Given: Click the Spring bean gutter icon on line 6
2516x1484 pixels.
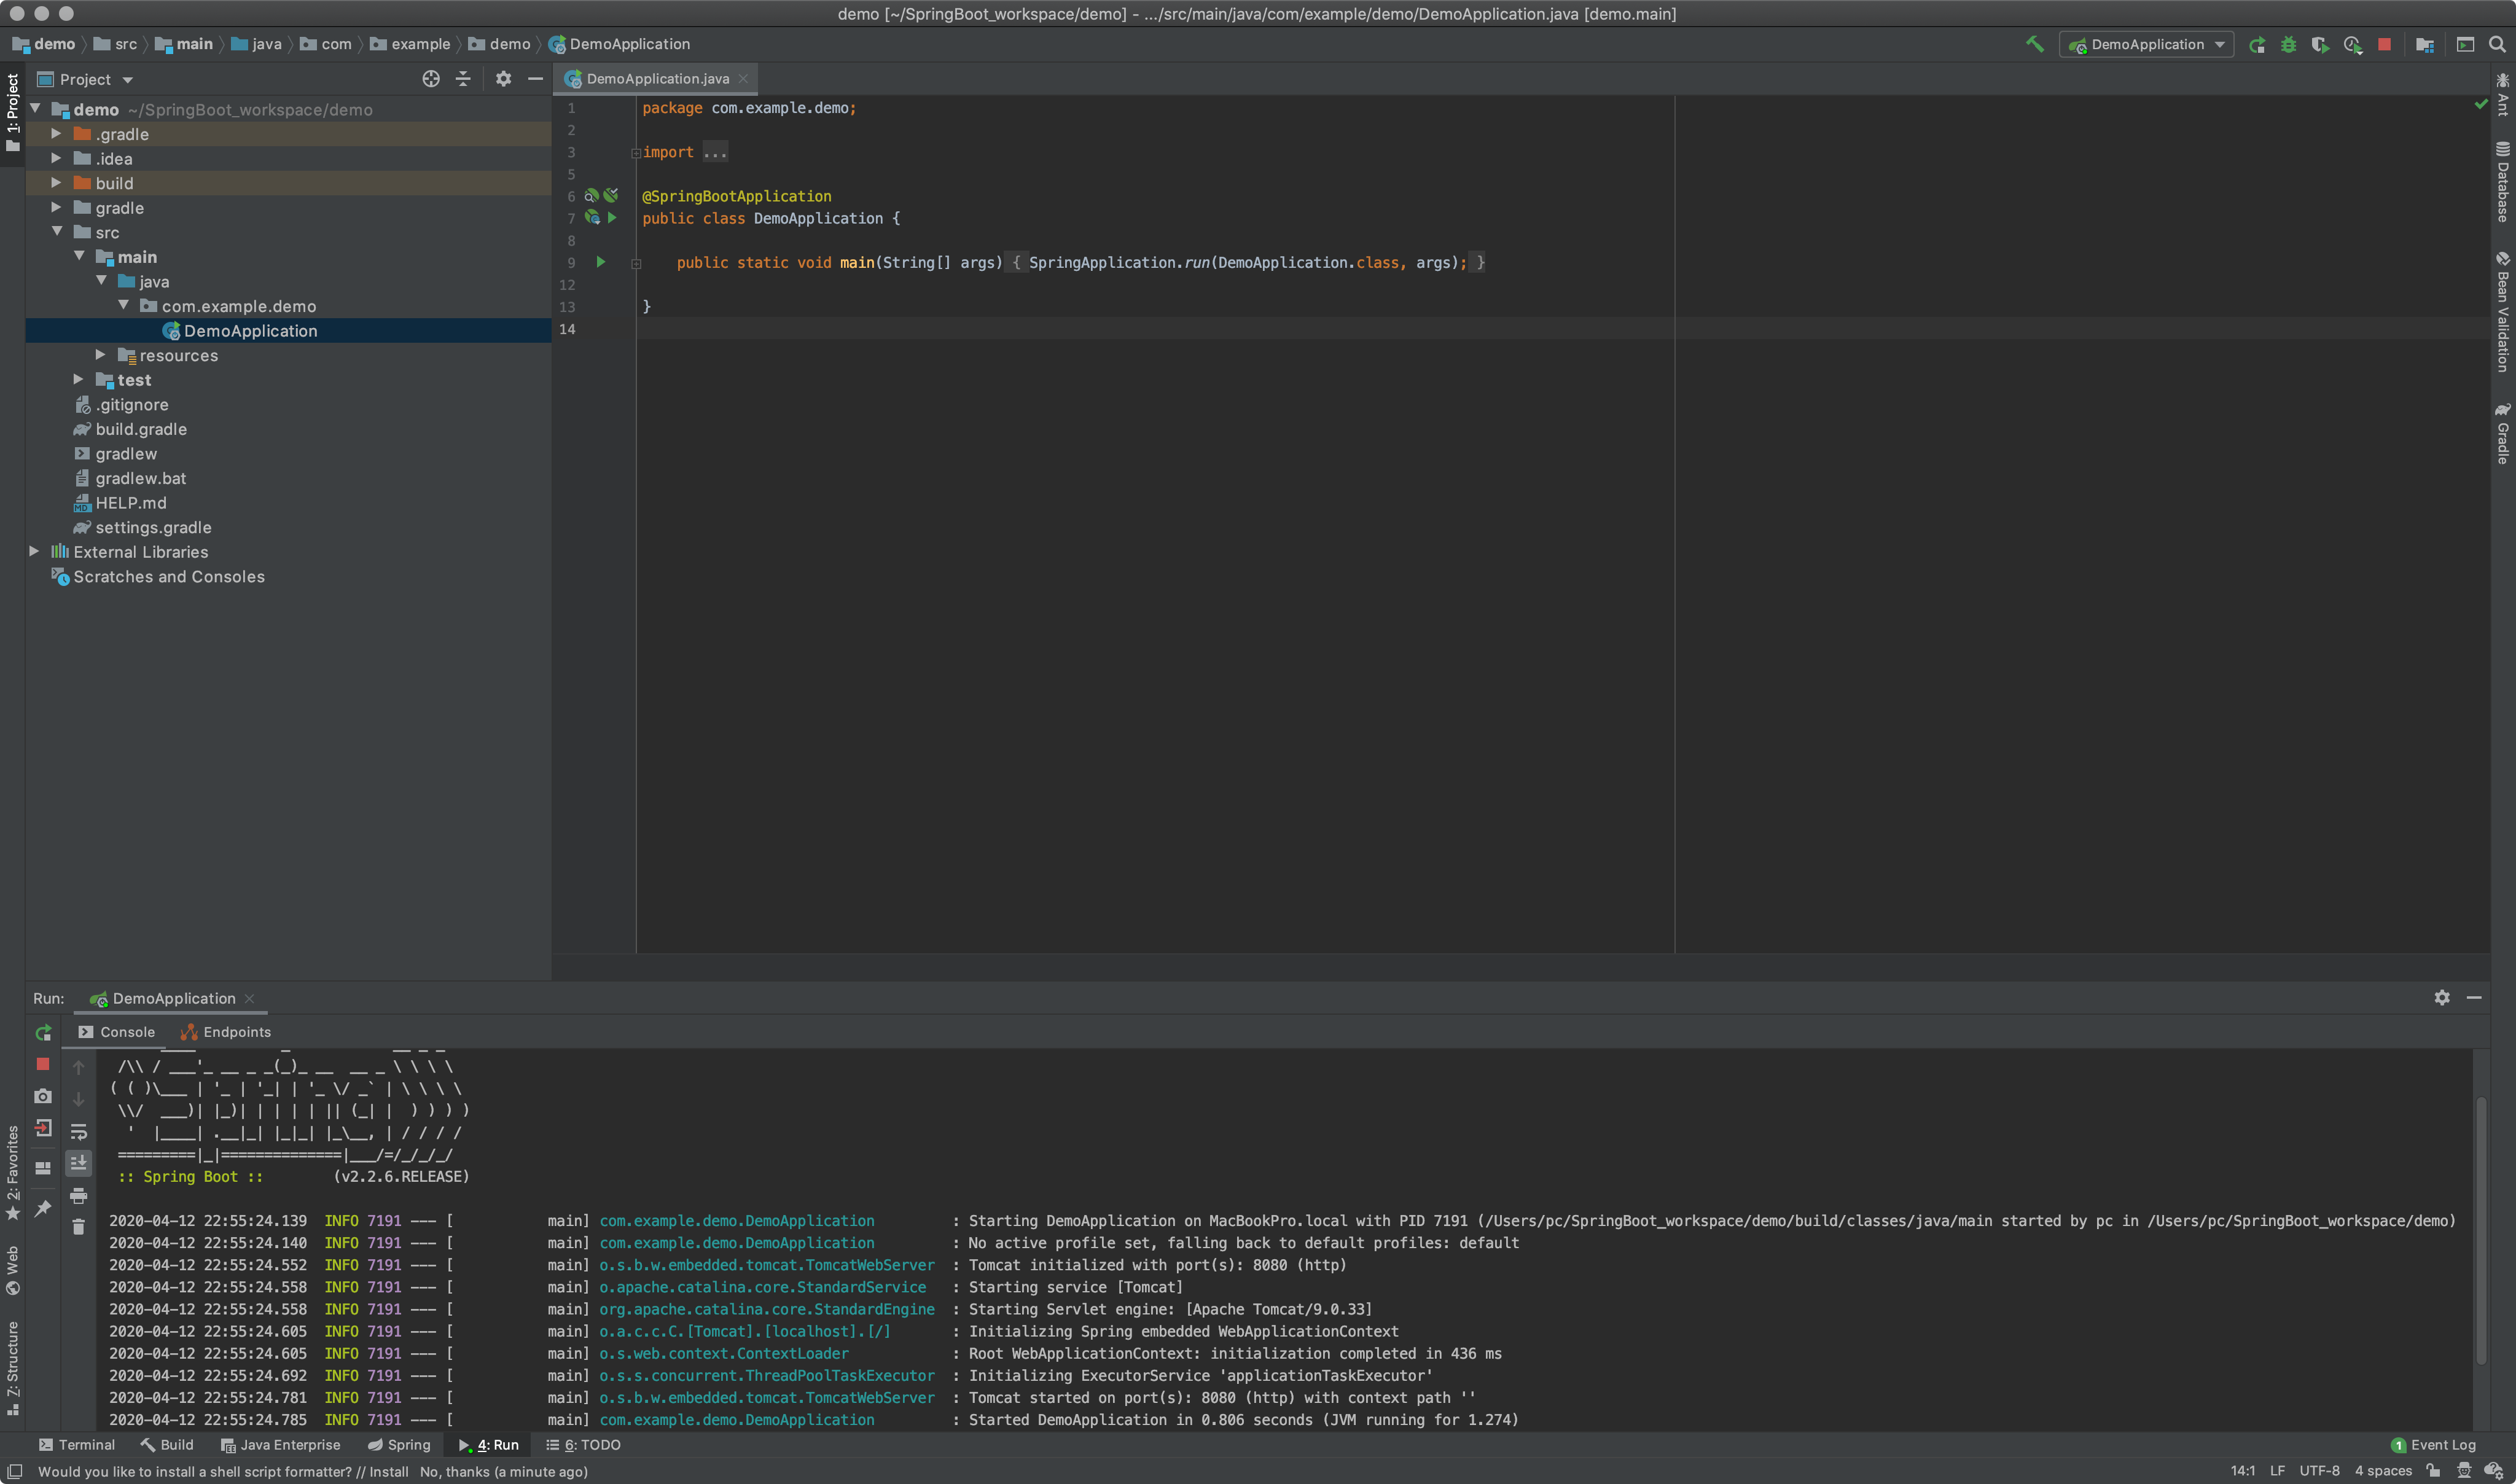Looking at the screenshot, I should click(x=591, y=196).
